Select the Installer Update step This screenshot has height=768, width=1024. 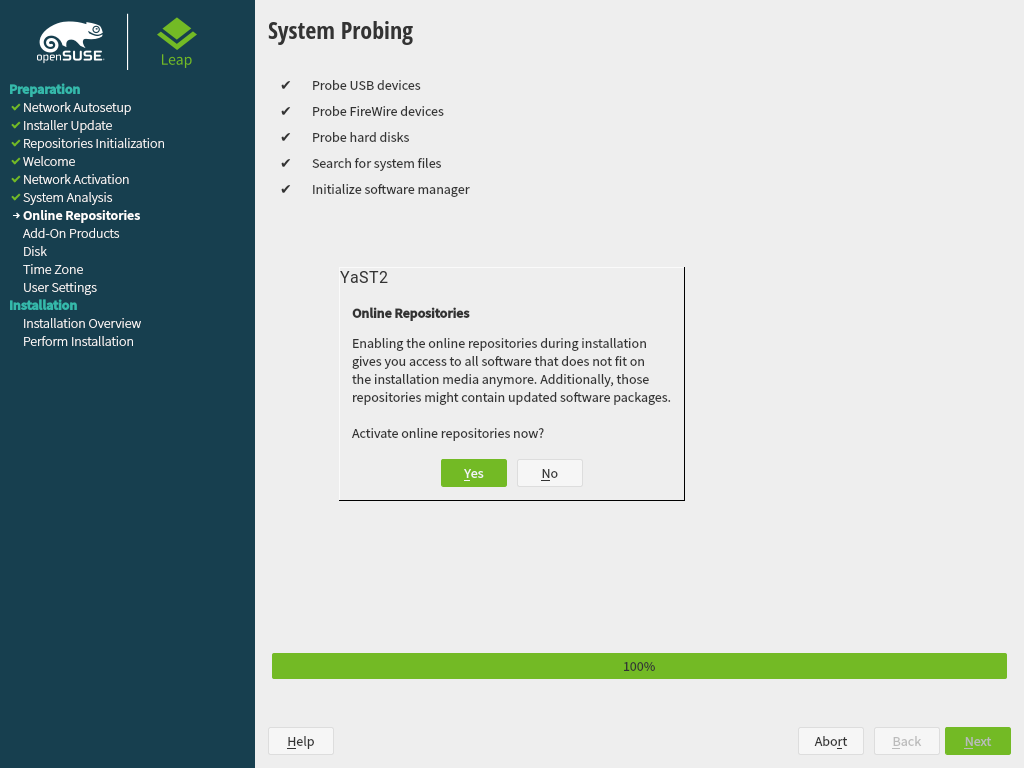coord(67,125)
